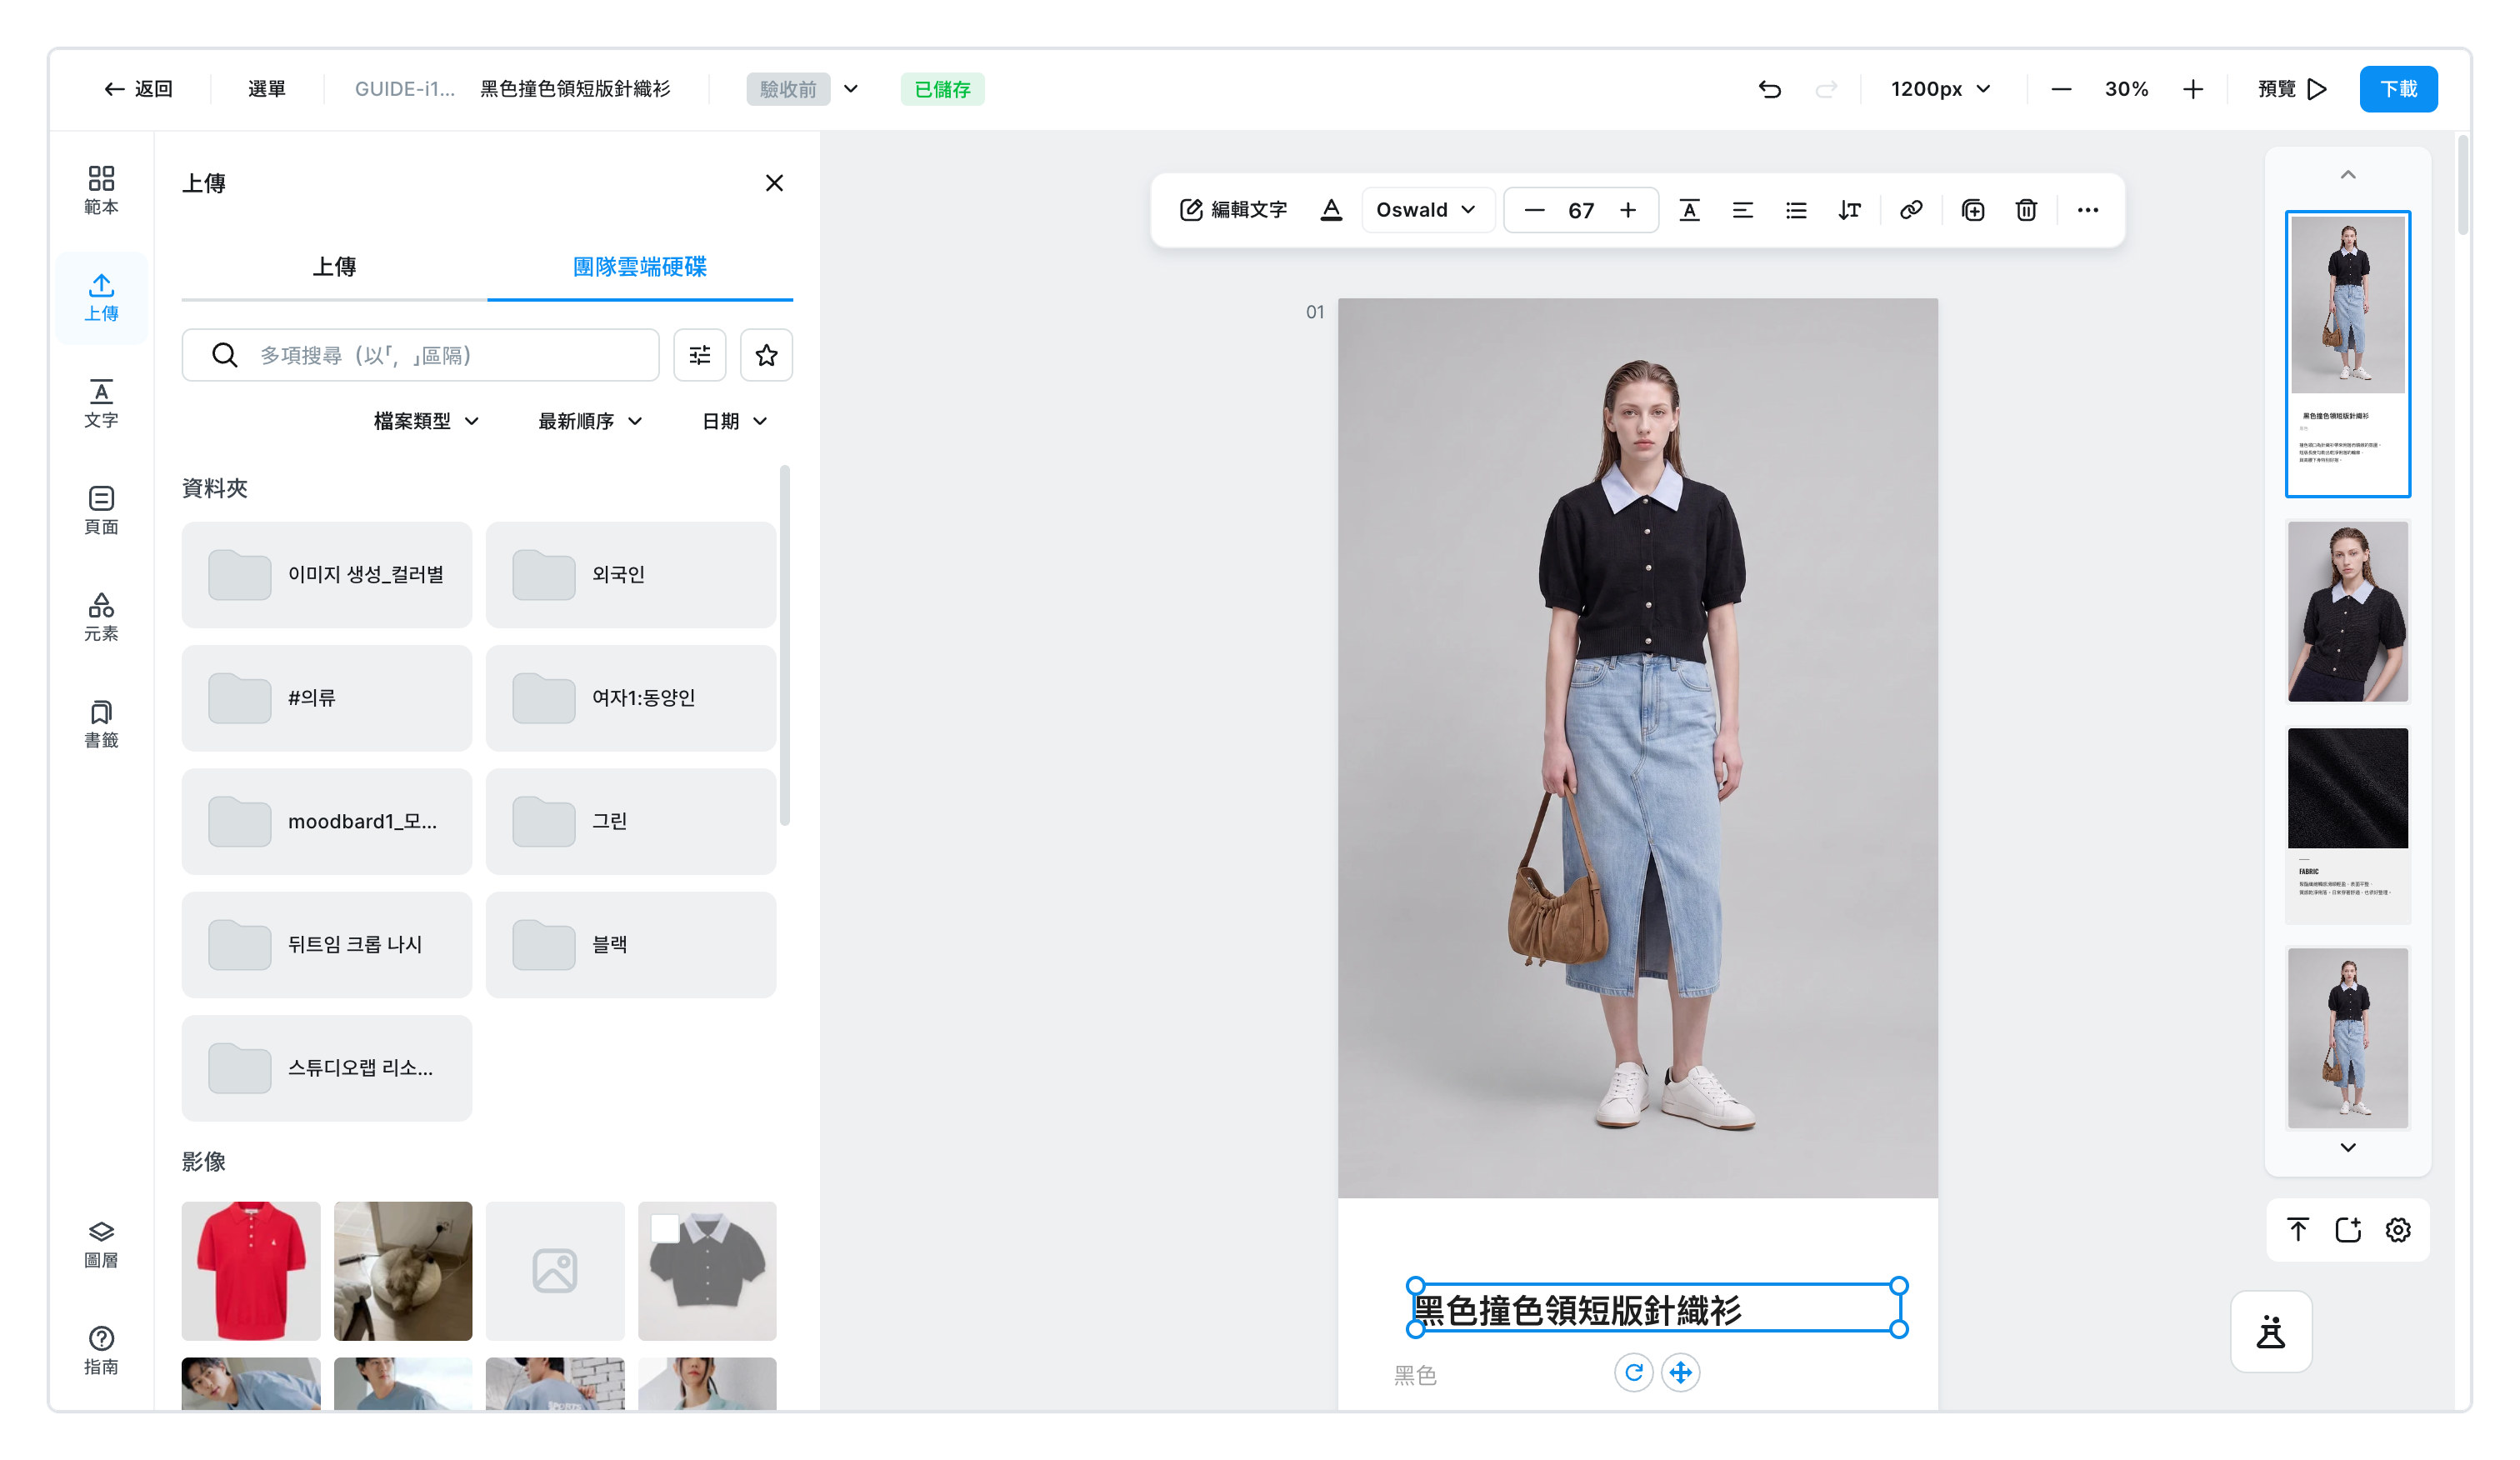Open the 檔案類型 file type dropdown
Image resolution: width=2520 pixels, height=1460 pixels.
tap(427, 421)
